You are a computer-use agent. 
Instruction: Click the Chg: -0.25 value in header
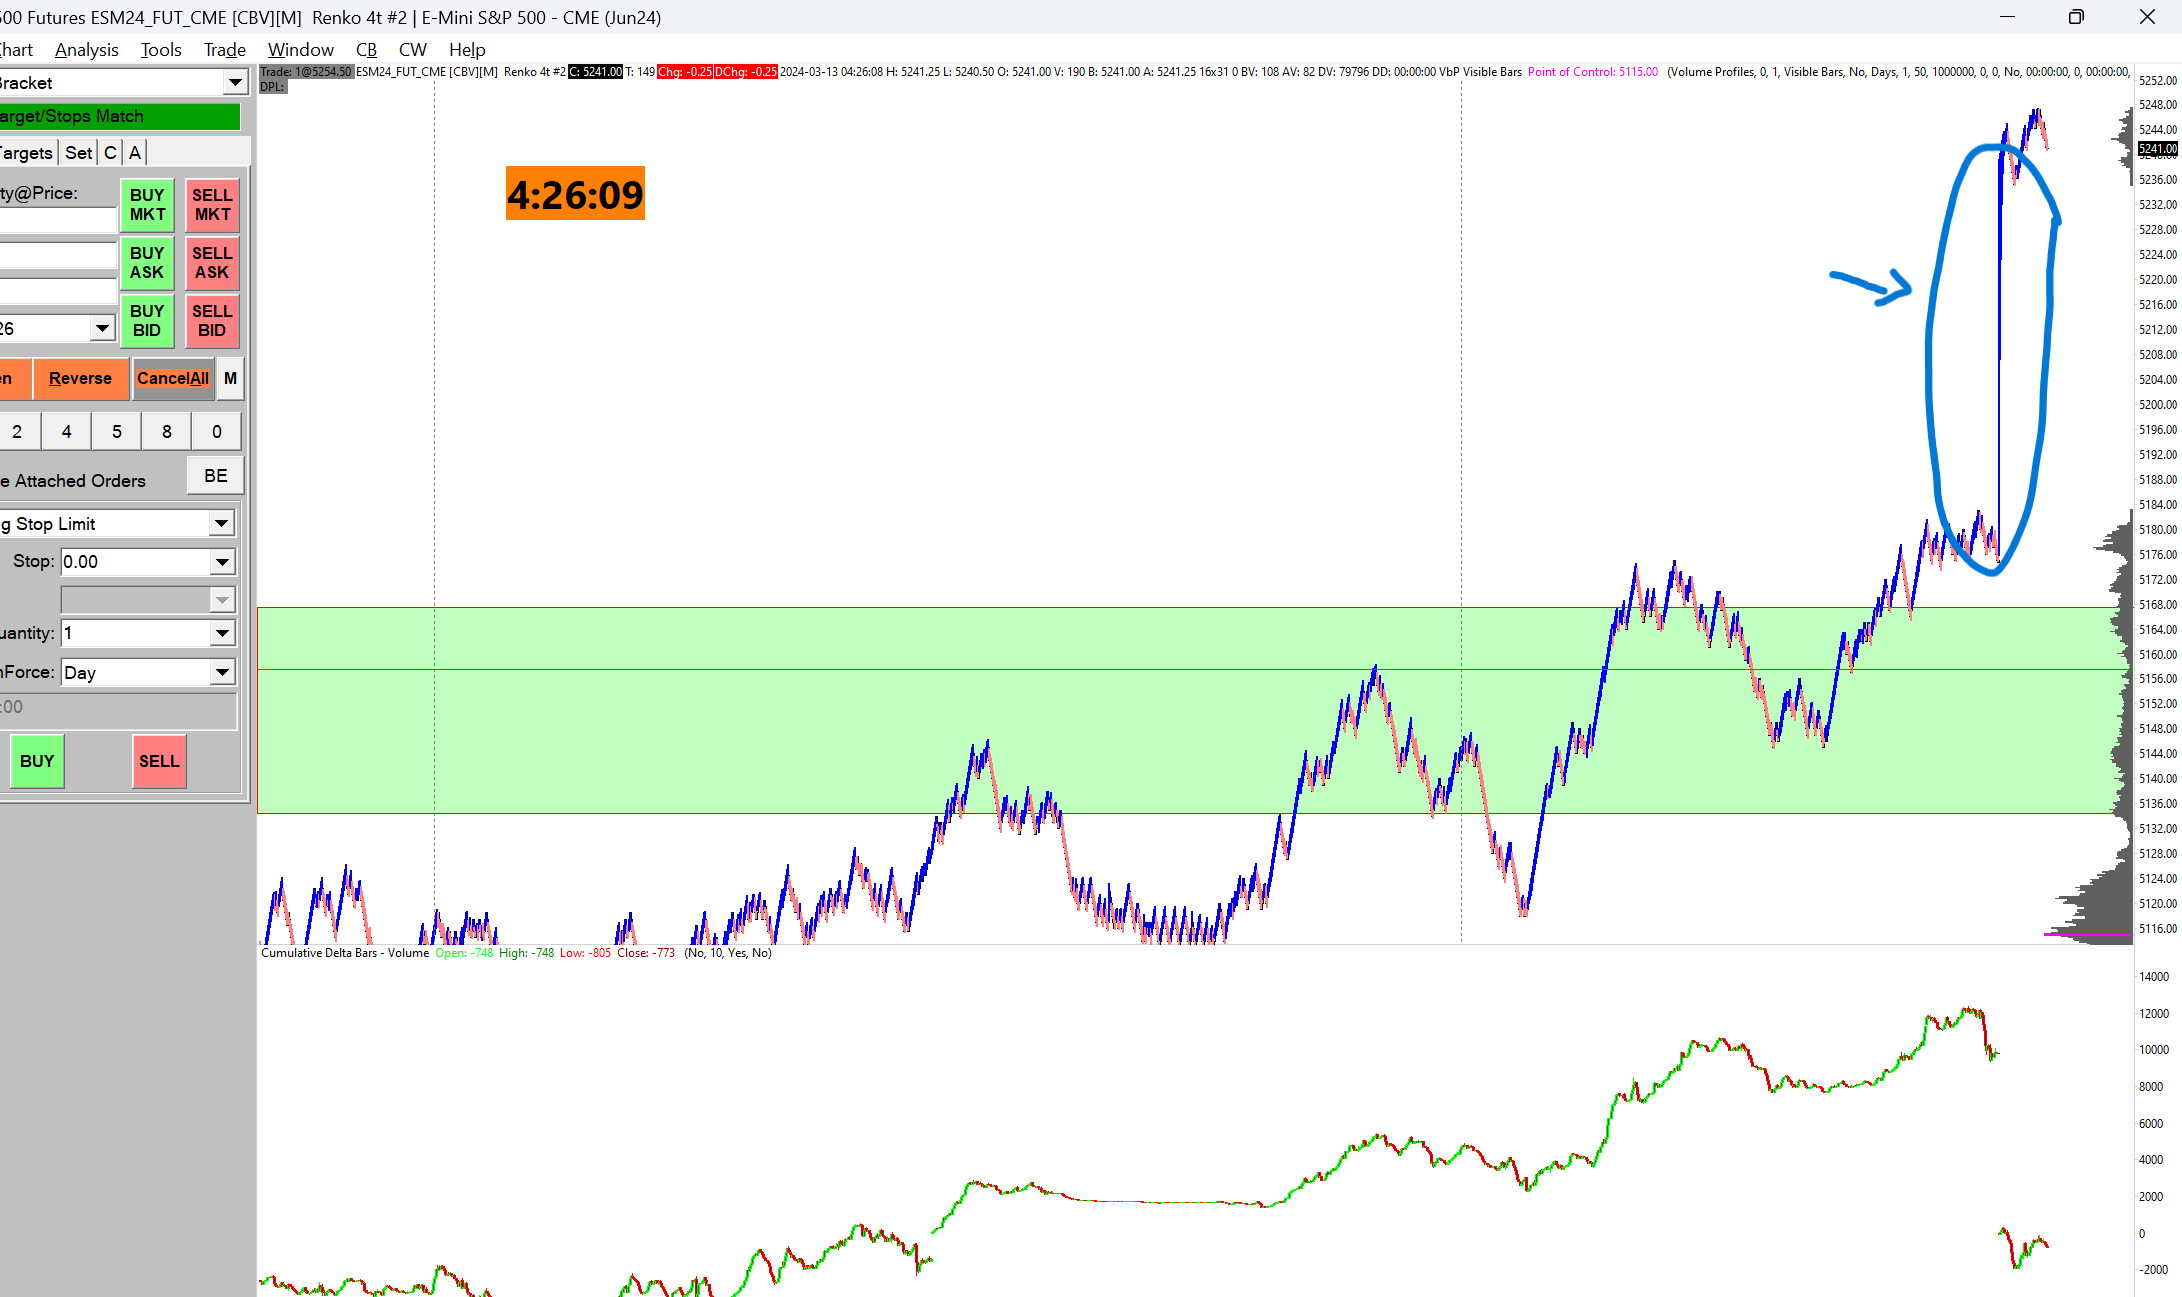pos(685,72)
